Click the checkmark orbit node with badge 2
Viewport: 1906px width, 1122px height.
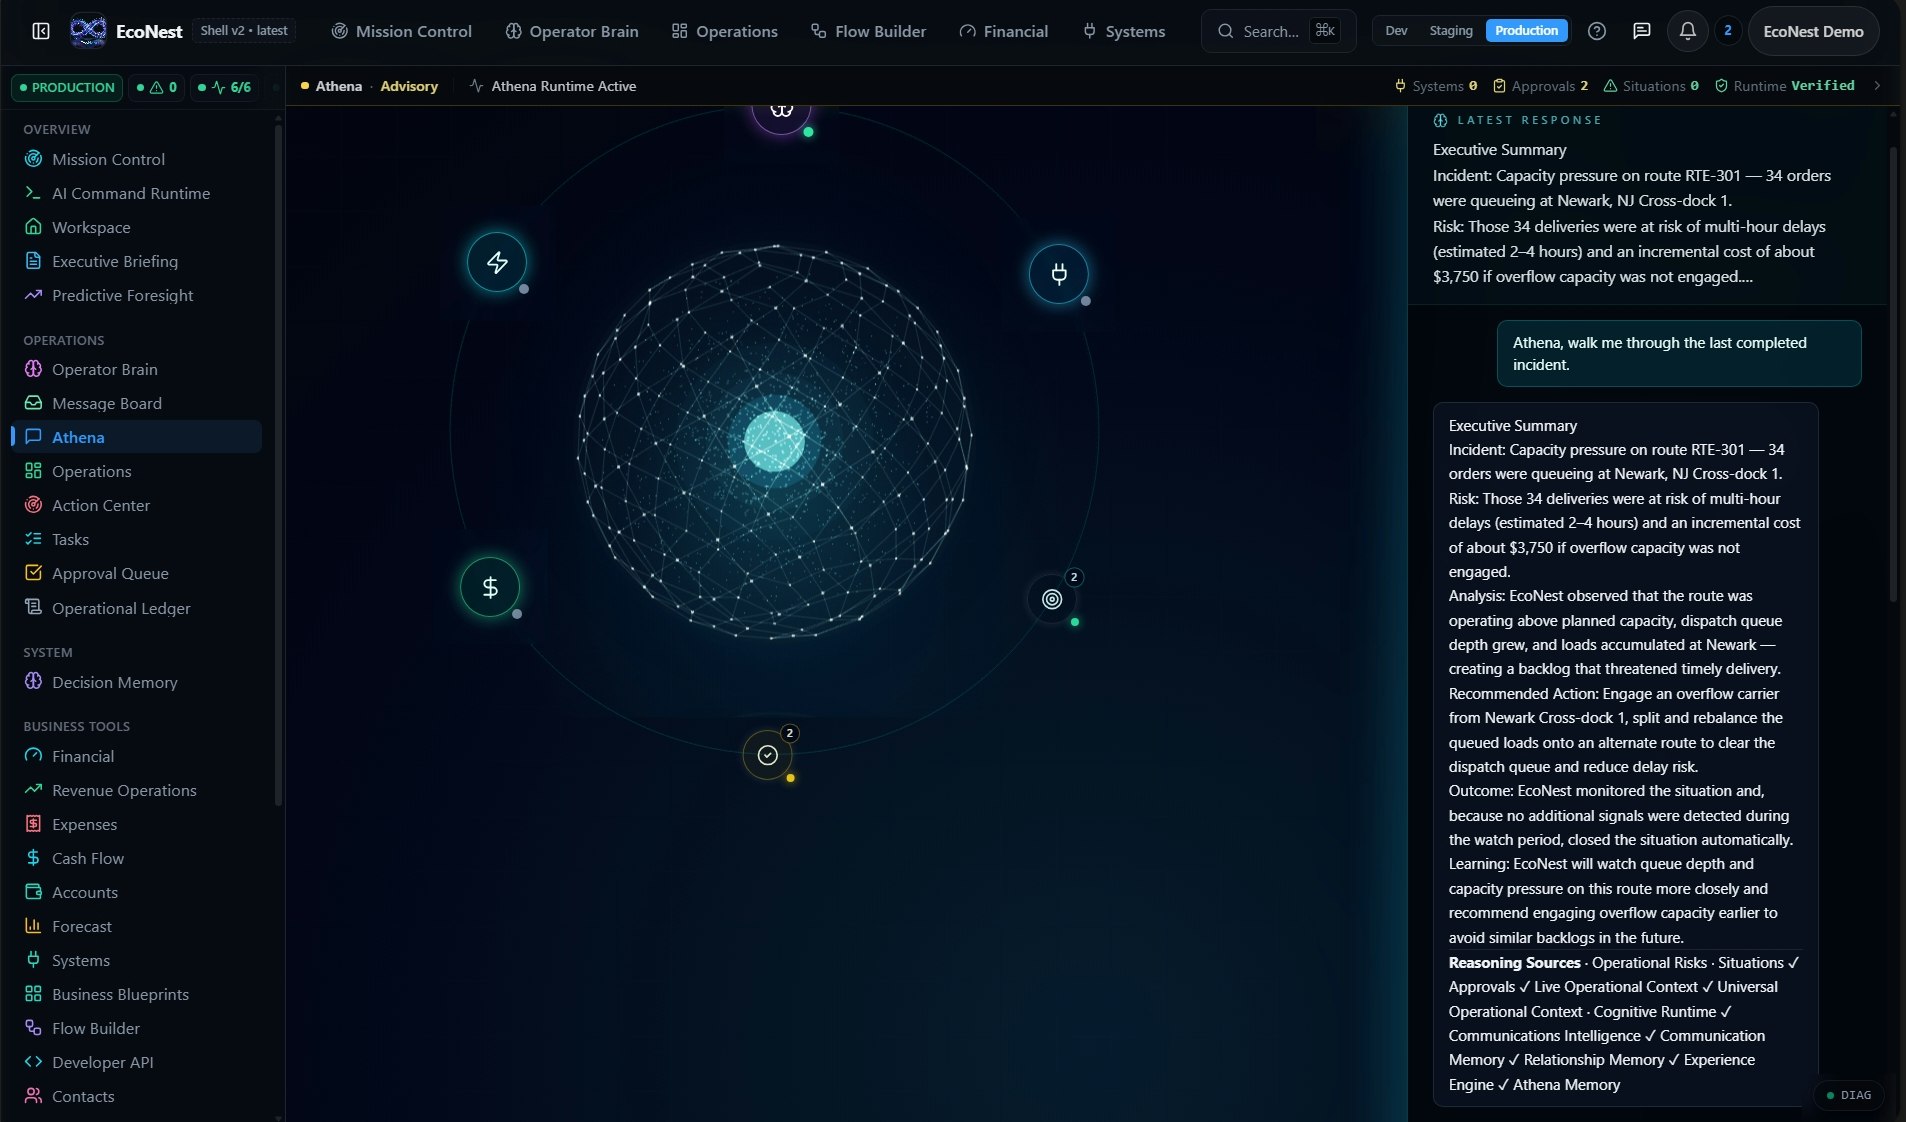767,755
